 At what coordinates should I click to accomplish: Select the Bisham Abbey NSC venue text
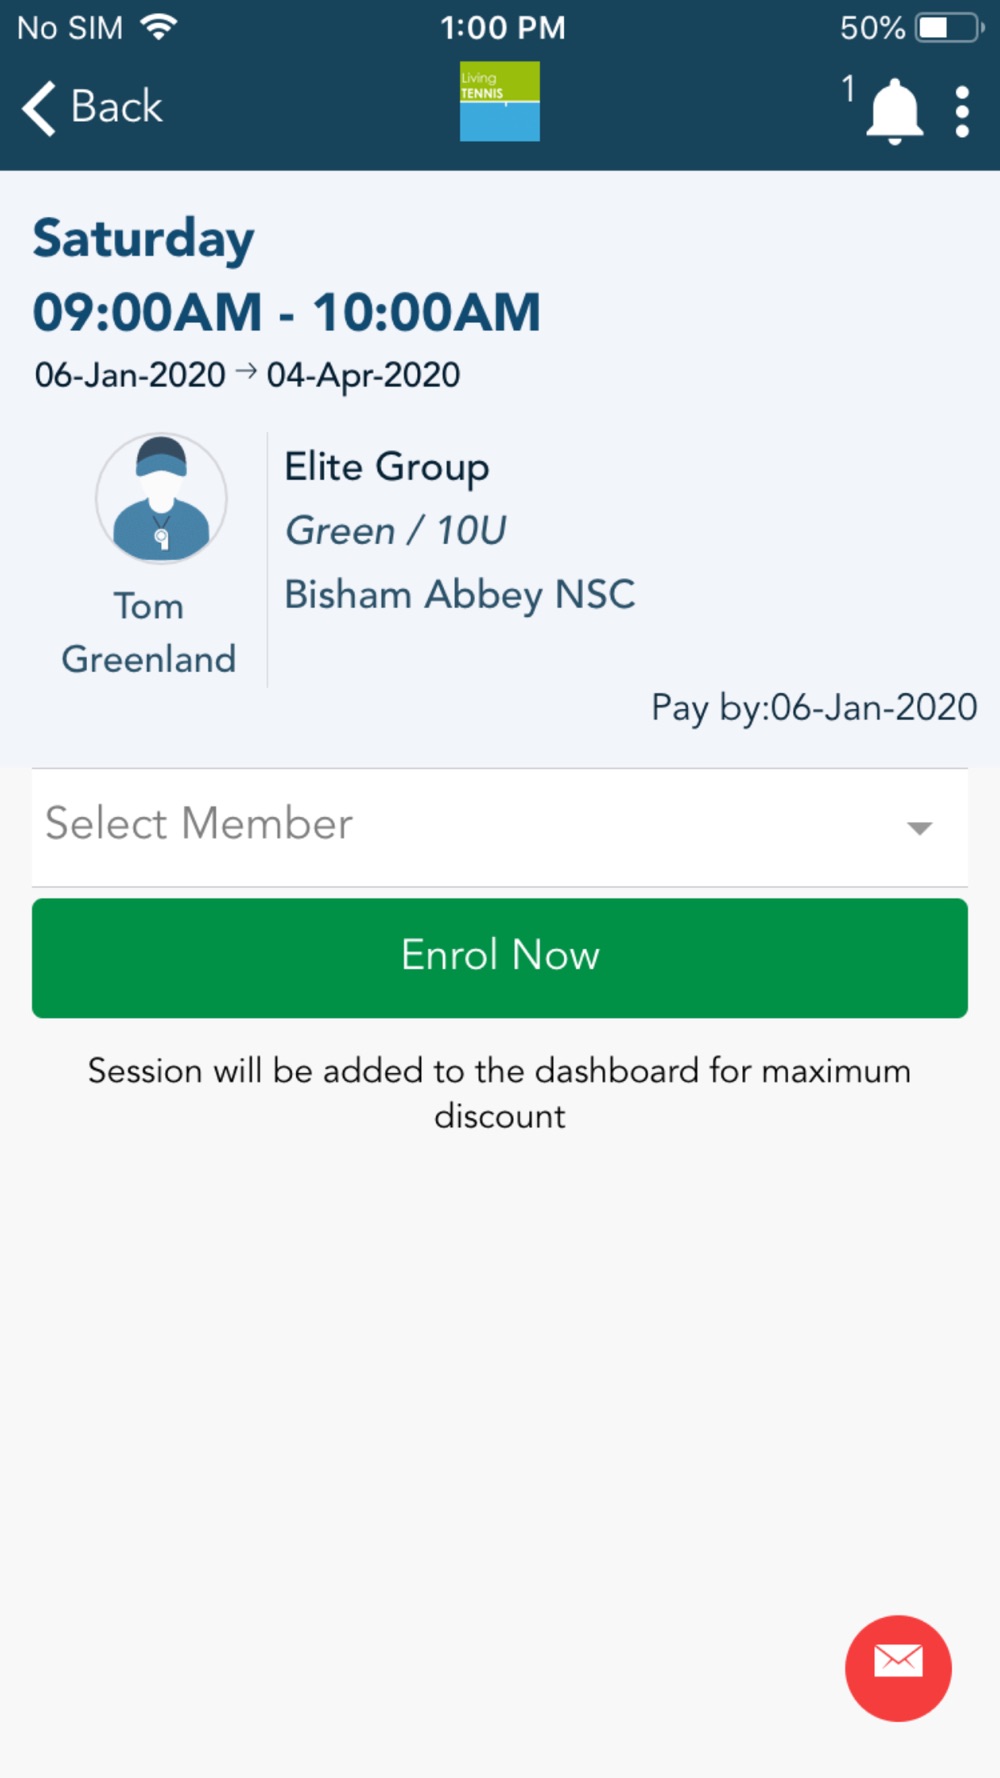pos(460,594)
